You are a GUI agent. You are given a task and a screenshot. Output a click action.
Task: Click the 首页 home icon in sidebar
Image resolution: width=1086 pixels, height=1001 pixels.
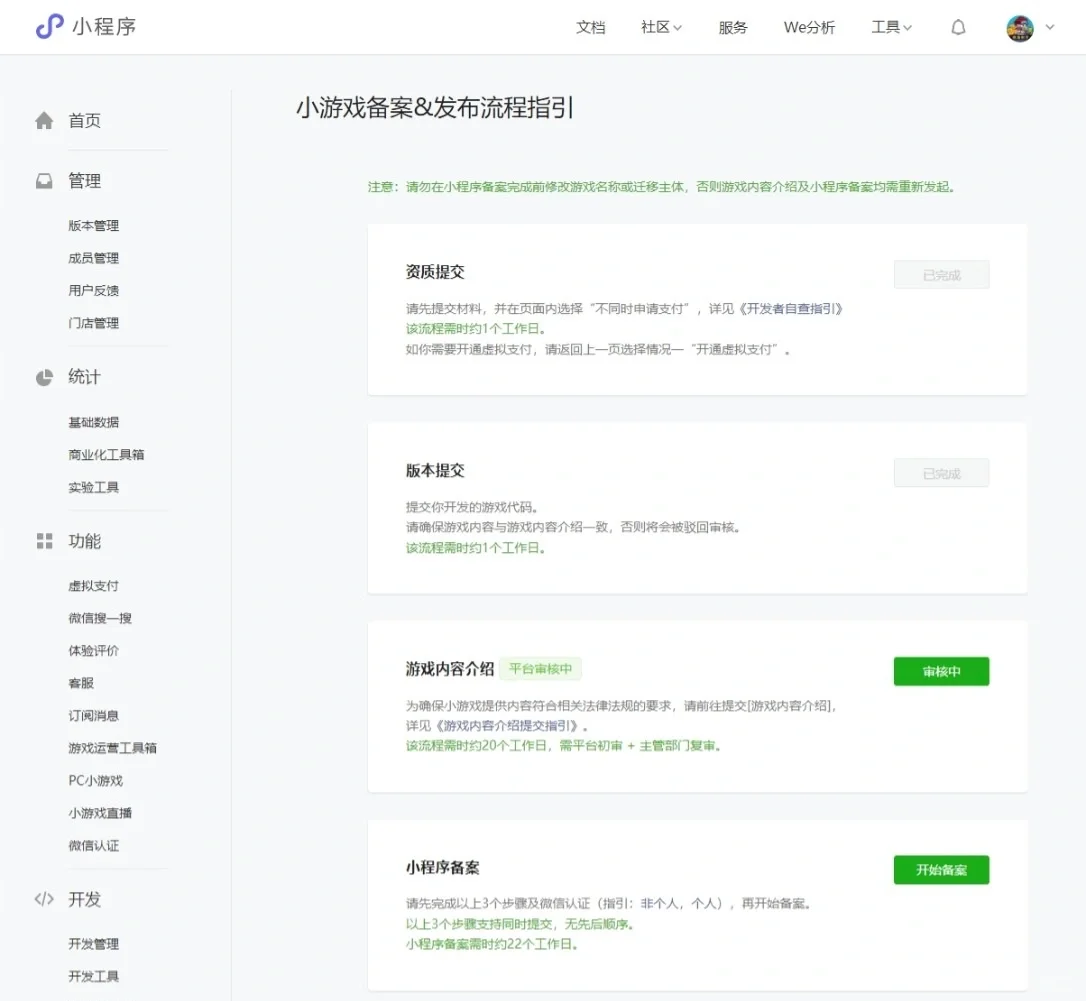pos(44,120)
